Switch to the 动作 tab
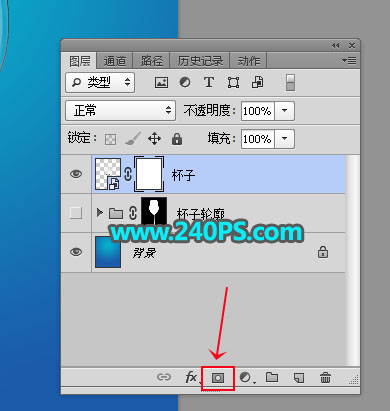This screenshot has width=390, height=411. (x=248, y=61)
